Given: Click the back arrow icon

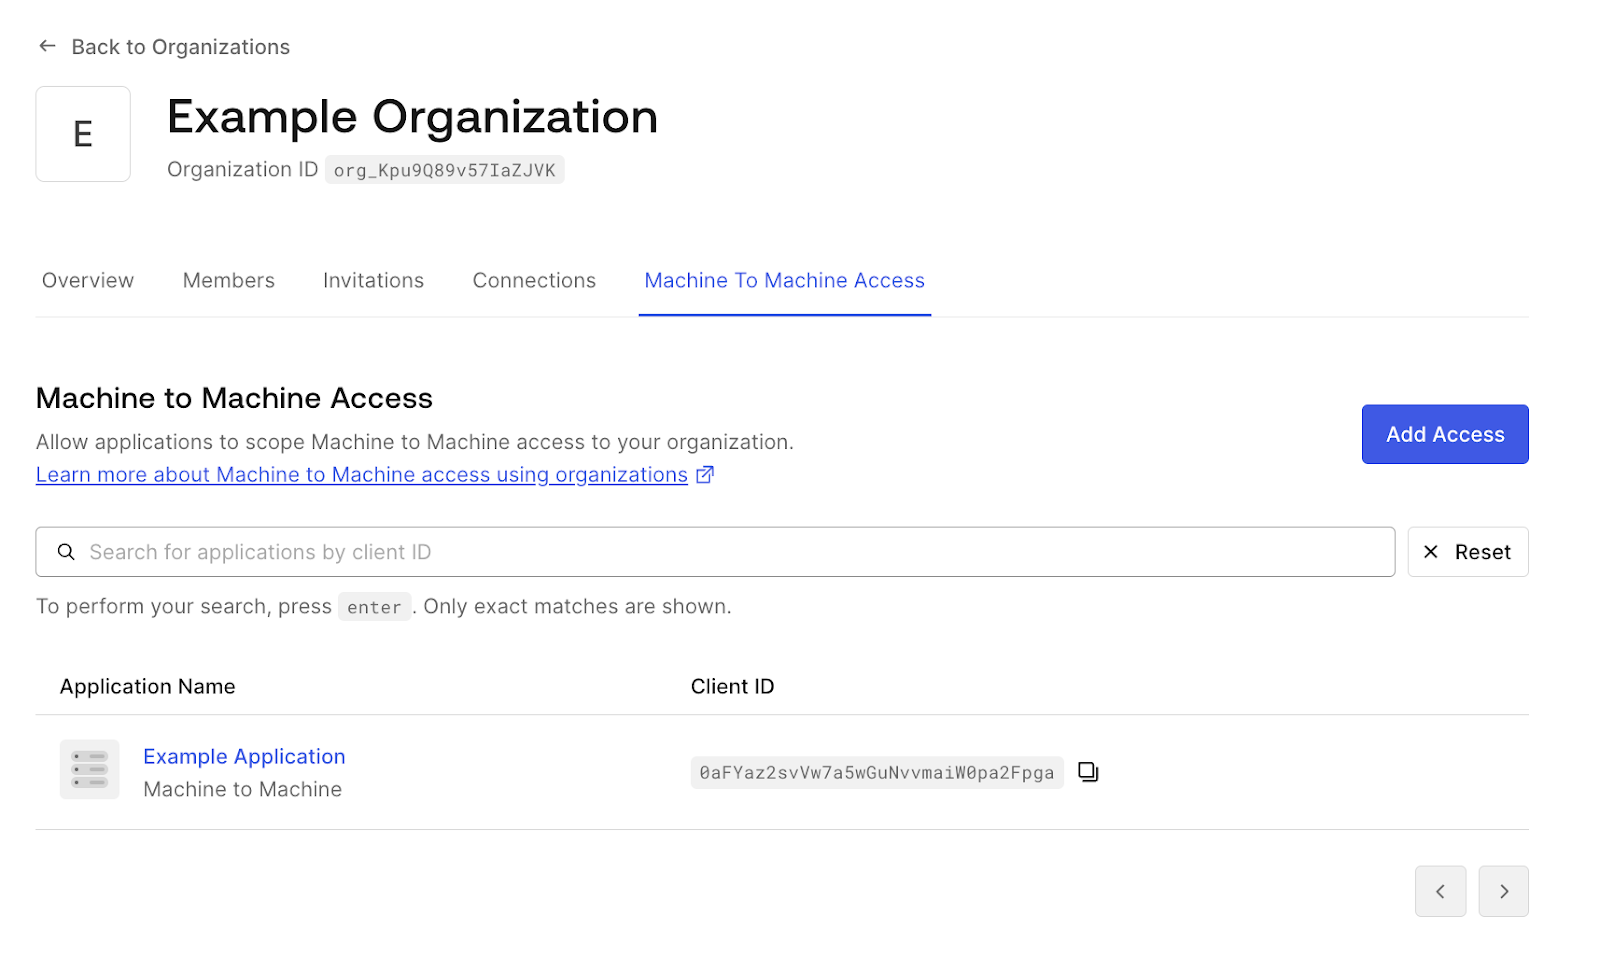Looking at the screenshot, I should 47,46.
